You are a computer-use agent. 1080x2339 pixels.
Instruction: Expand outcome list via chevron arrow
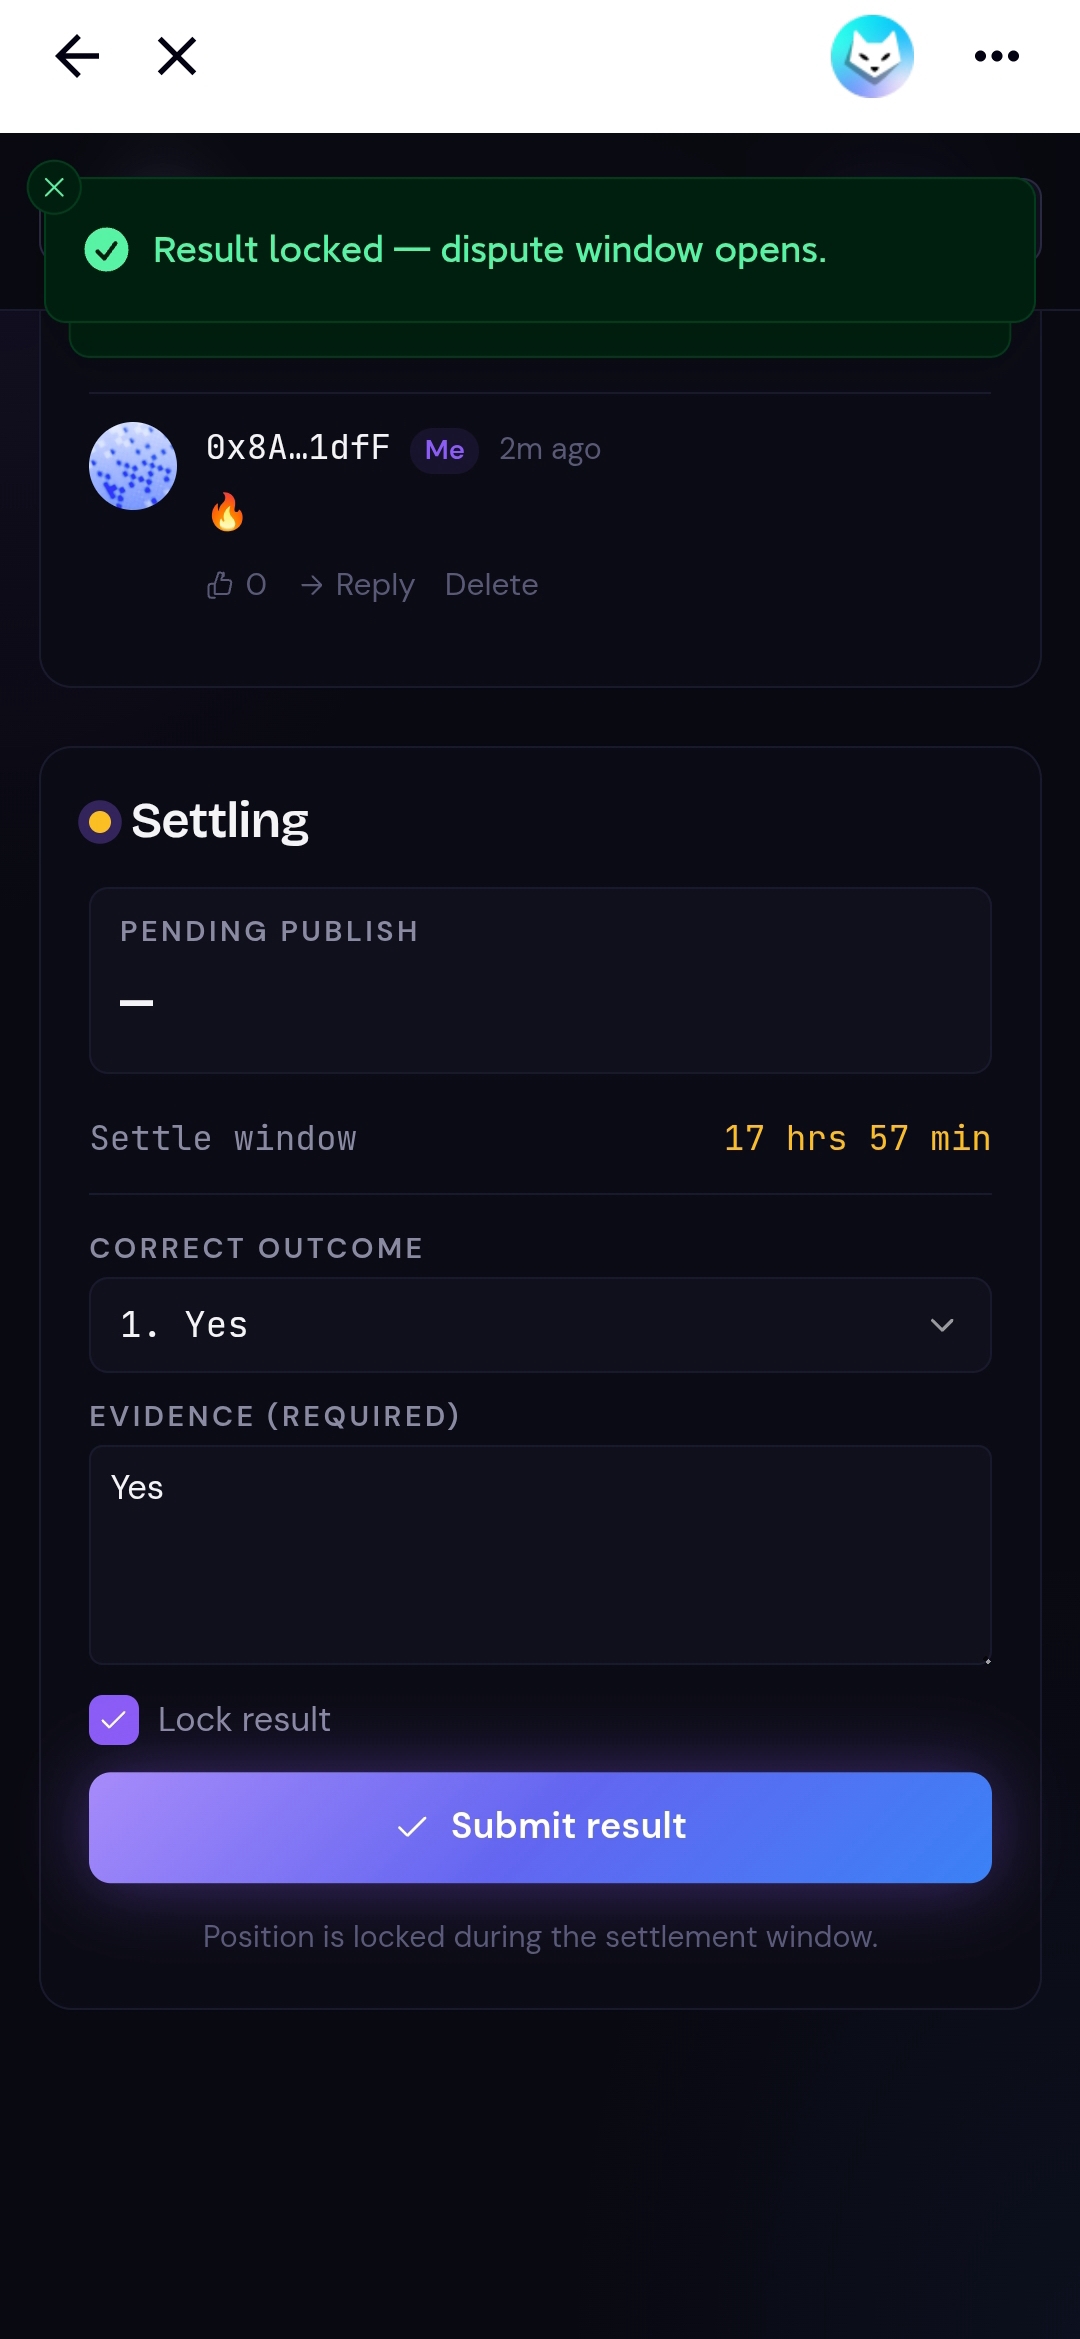(x=942, y=1325)
